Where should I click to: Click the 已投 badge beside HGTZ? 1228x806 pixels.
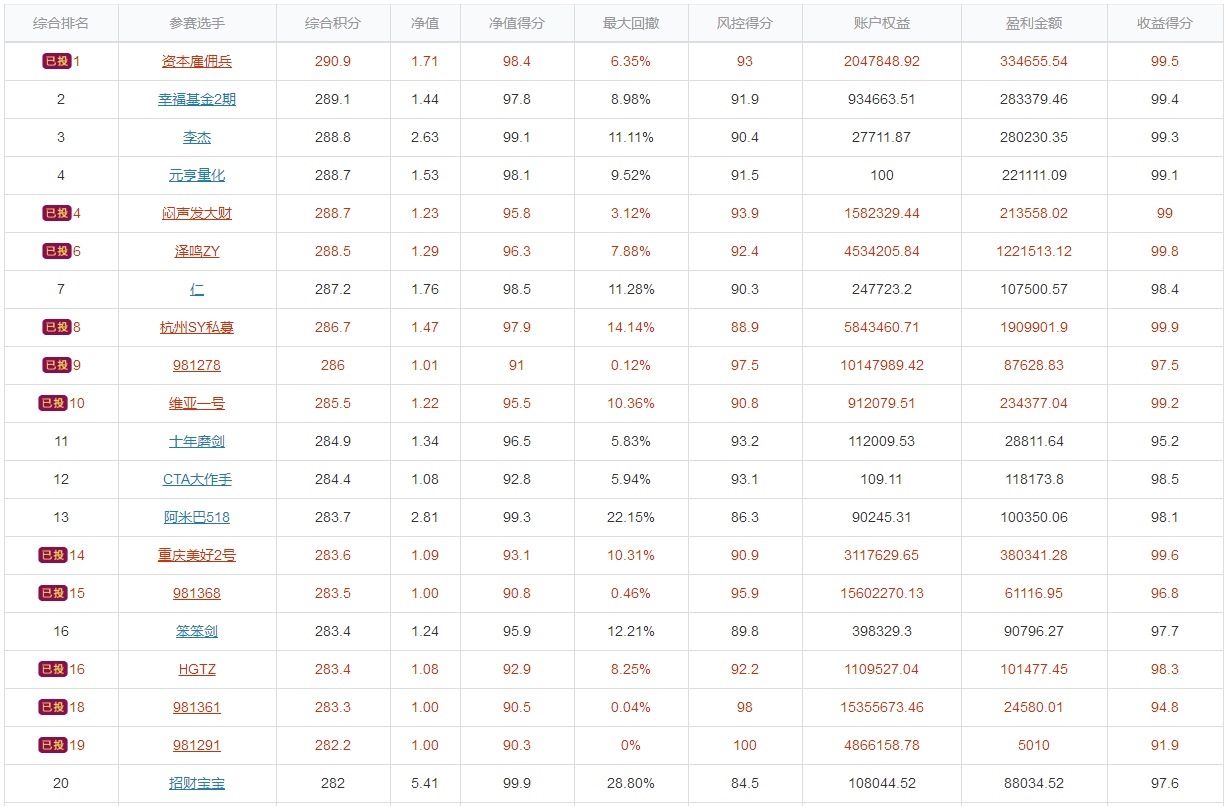pos(53,669)
